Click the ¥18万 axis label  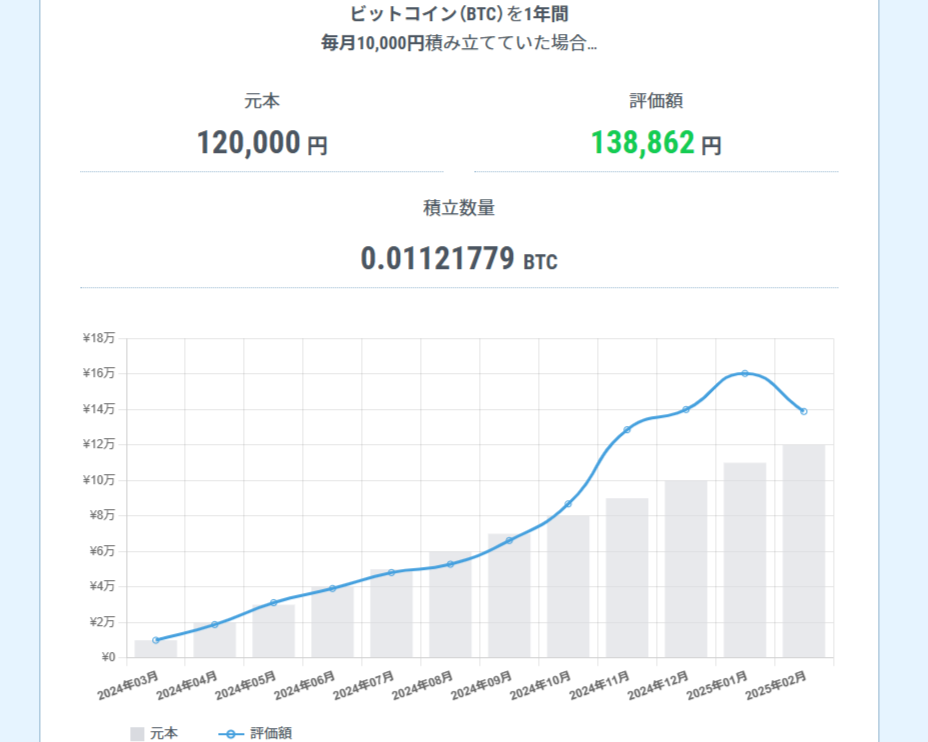(99, 338)
